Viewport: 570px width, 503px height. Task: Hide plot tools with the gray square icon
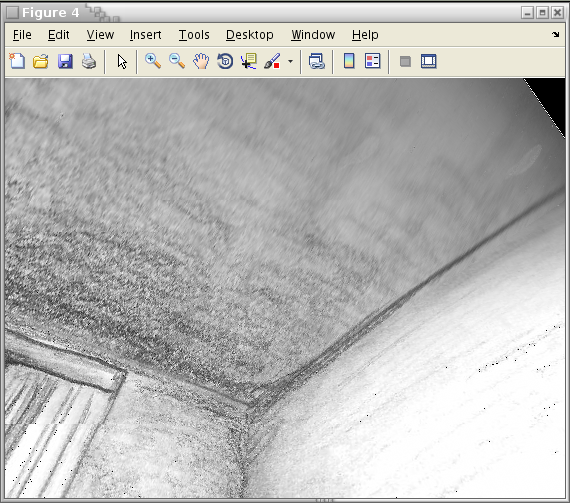[405, 61]
